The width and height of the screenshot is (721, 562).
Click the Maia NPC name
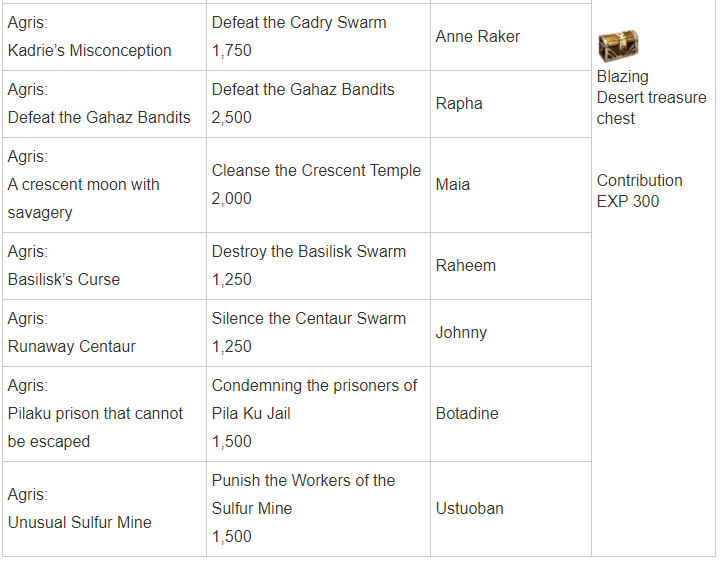(452, 185)
